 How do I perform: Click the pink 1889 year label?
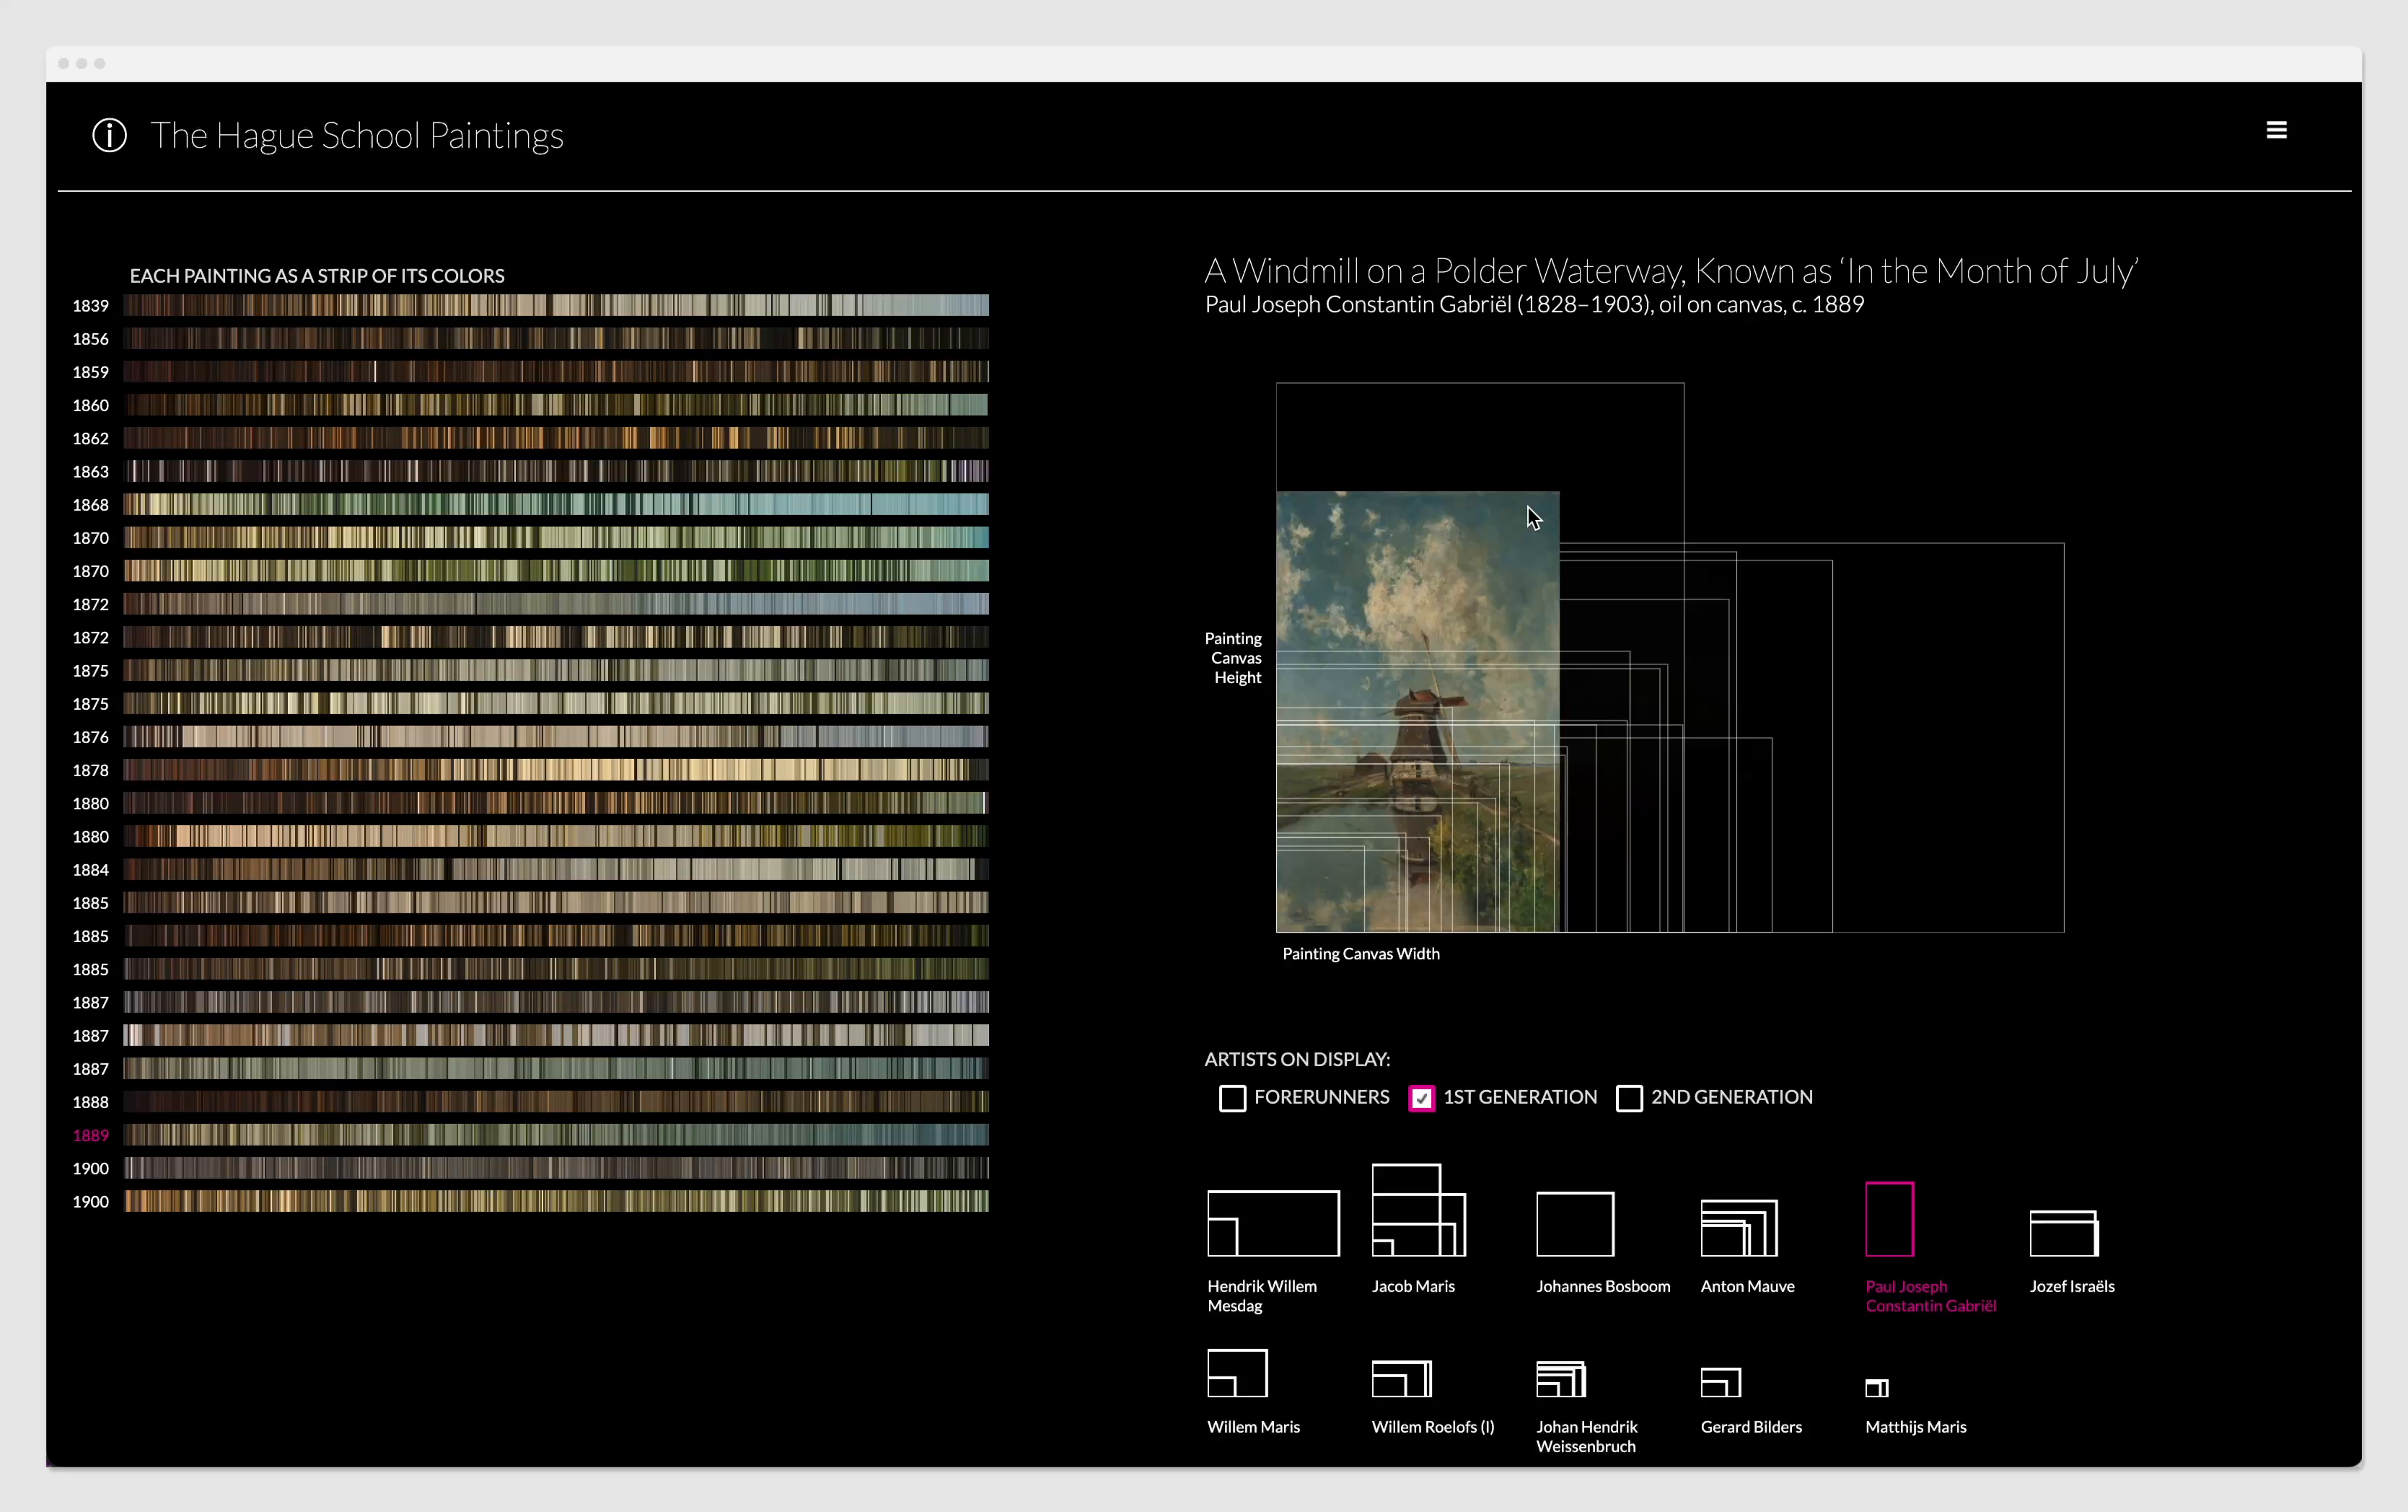pos(90,1135)
